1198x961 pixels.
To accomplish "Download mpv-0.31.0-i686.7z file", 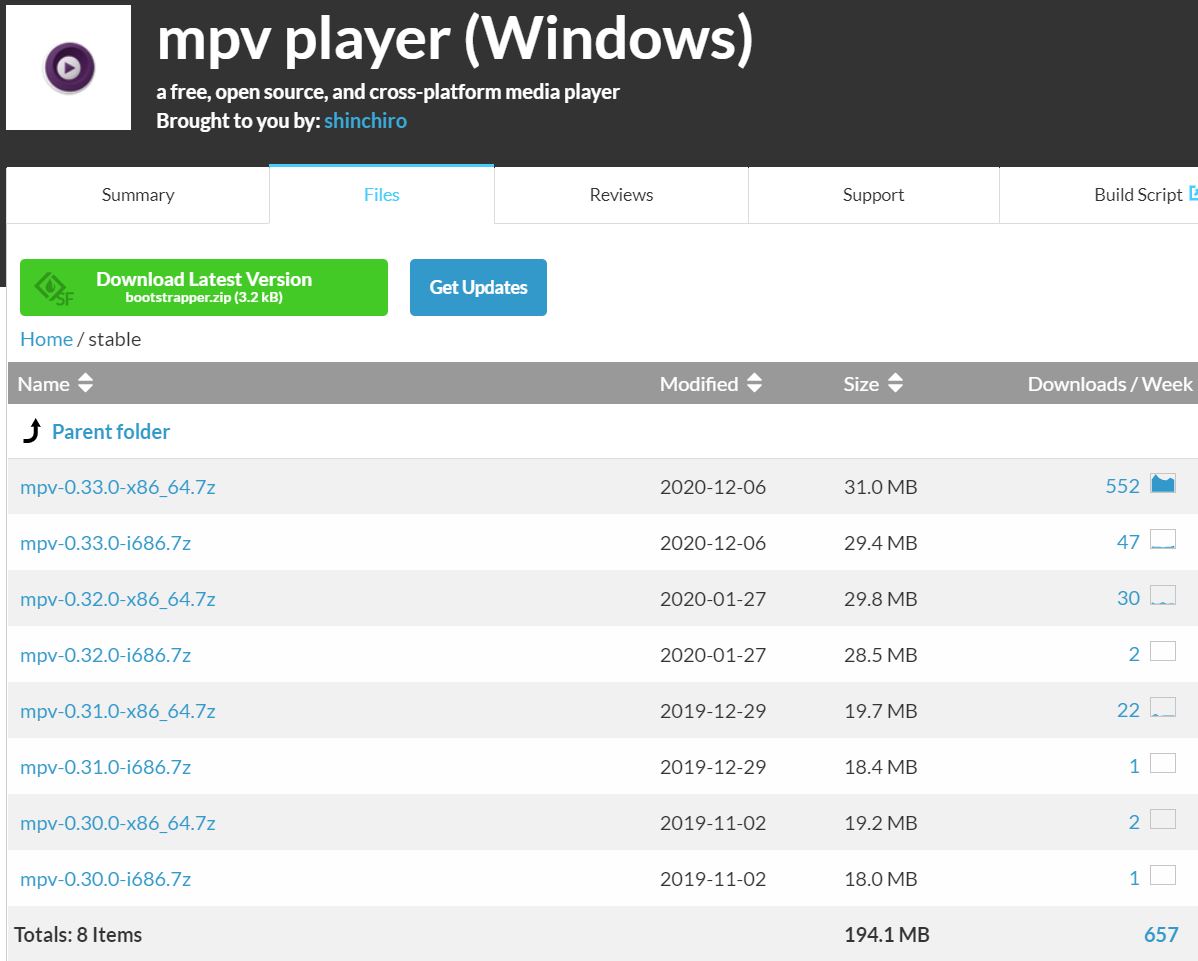I will (x=105, y=767).
